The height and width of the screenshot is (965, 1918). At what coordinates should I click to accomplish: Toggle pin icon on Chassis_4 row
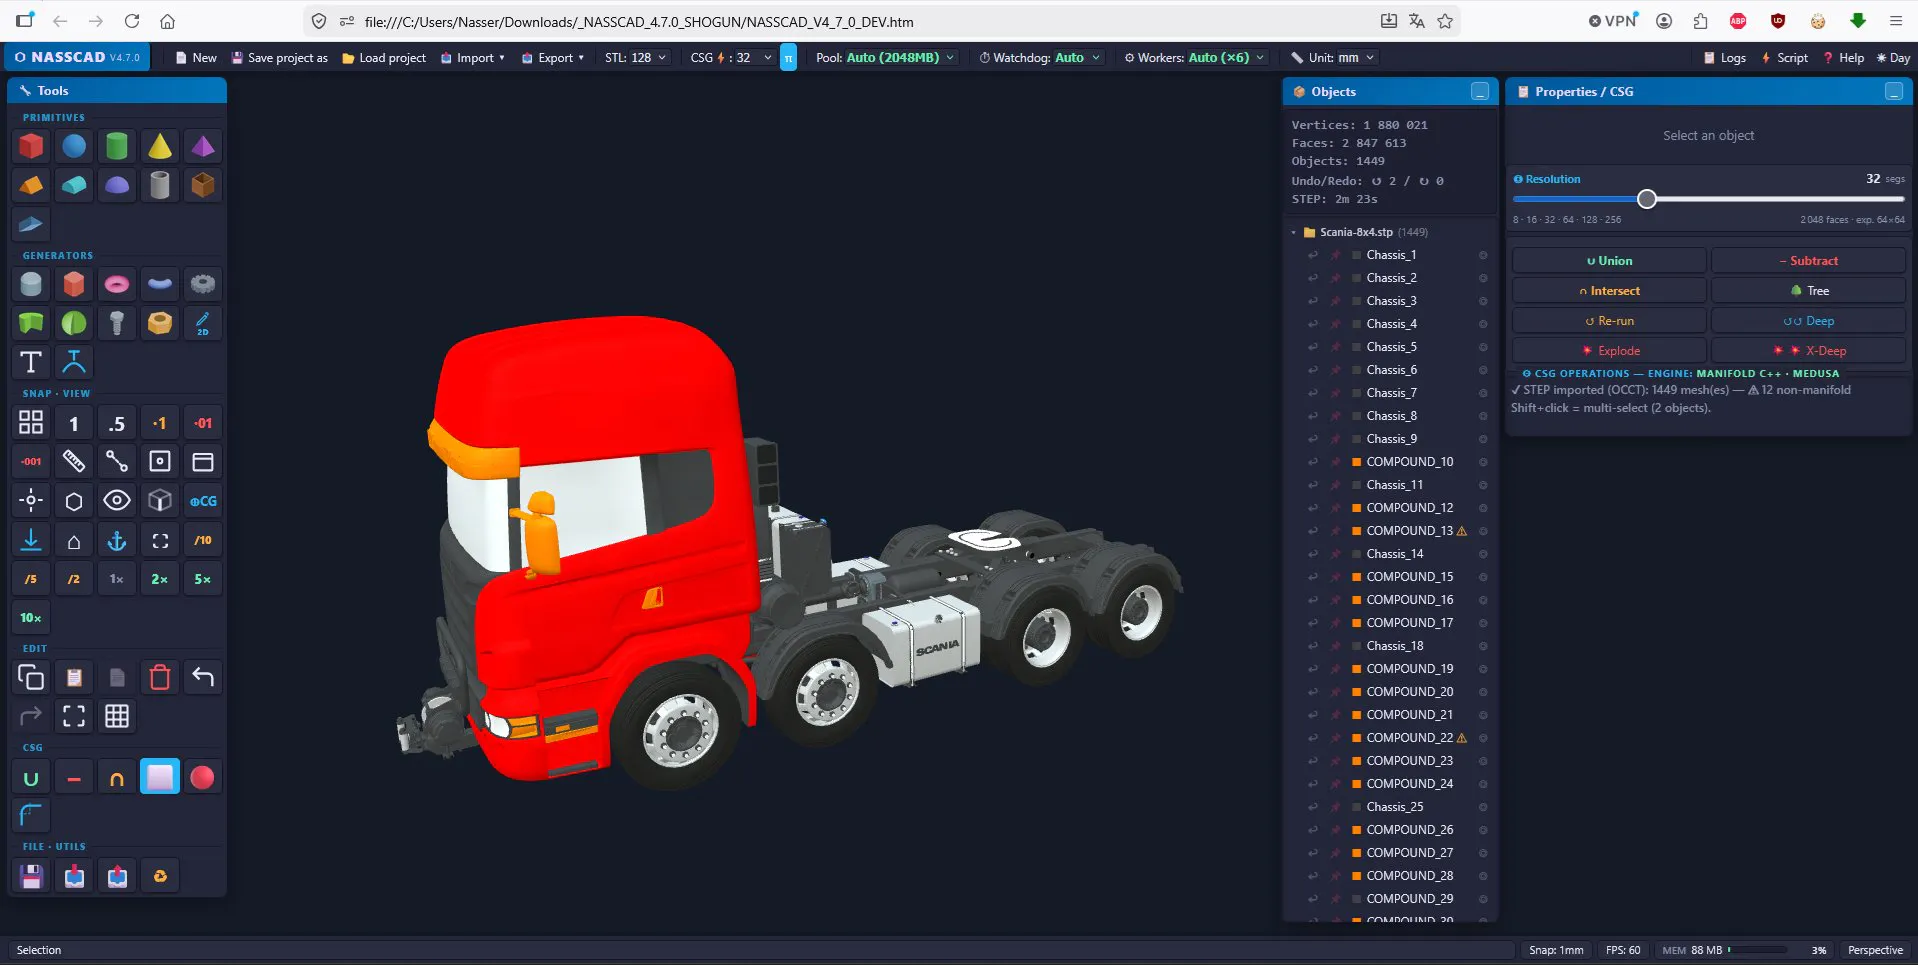tap(1335, 324)
